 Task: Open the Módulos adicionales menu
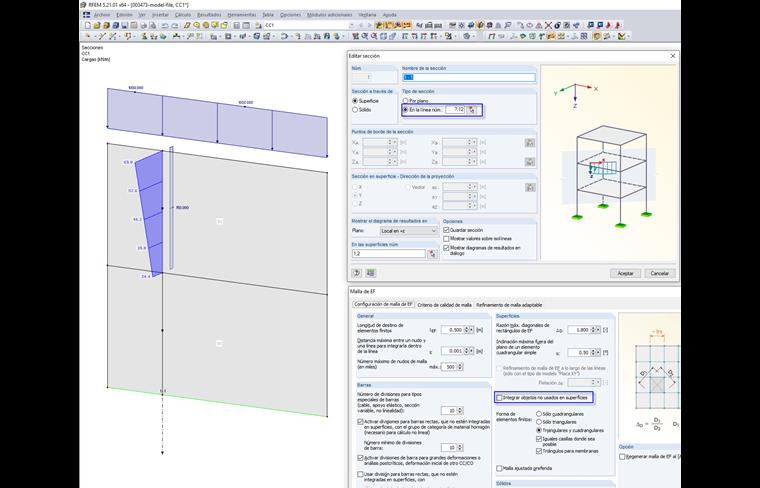(330, 15)
